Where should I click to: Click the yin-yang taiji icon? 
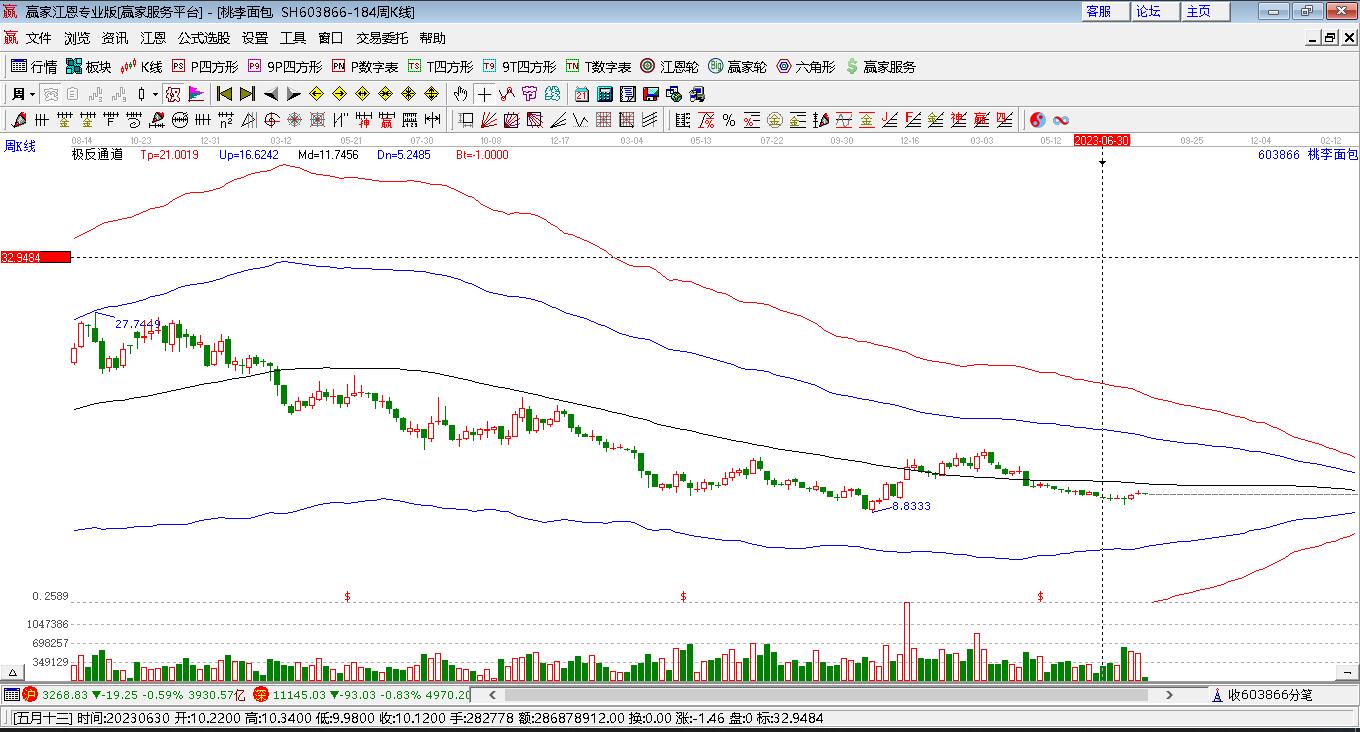[1038, 120]
